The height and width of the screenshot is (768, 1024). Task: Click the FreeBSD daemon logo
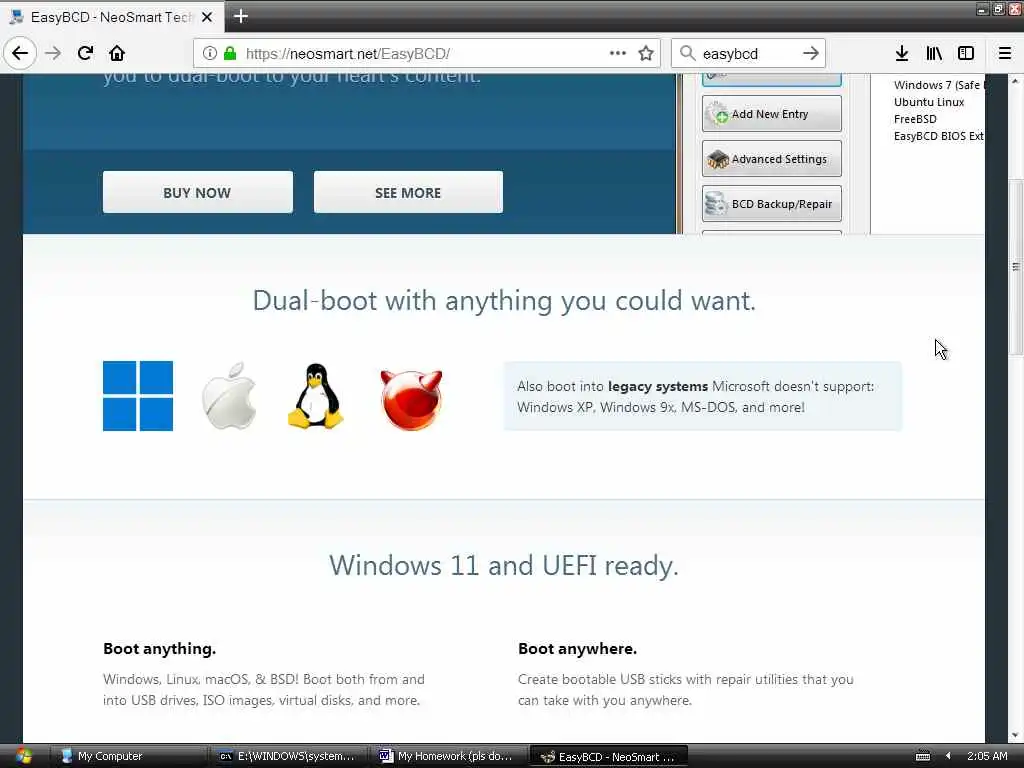pyautogui.click(x=411, y=400)
